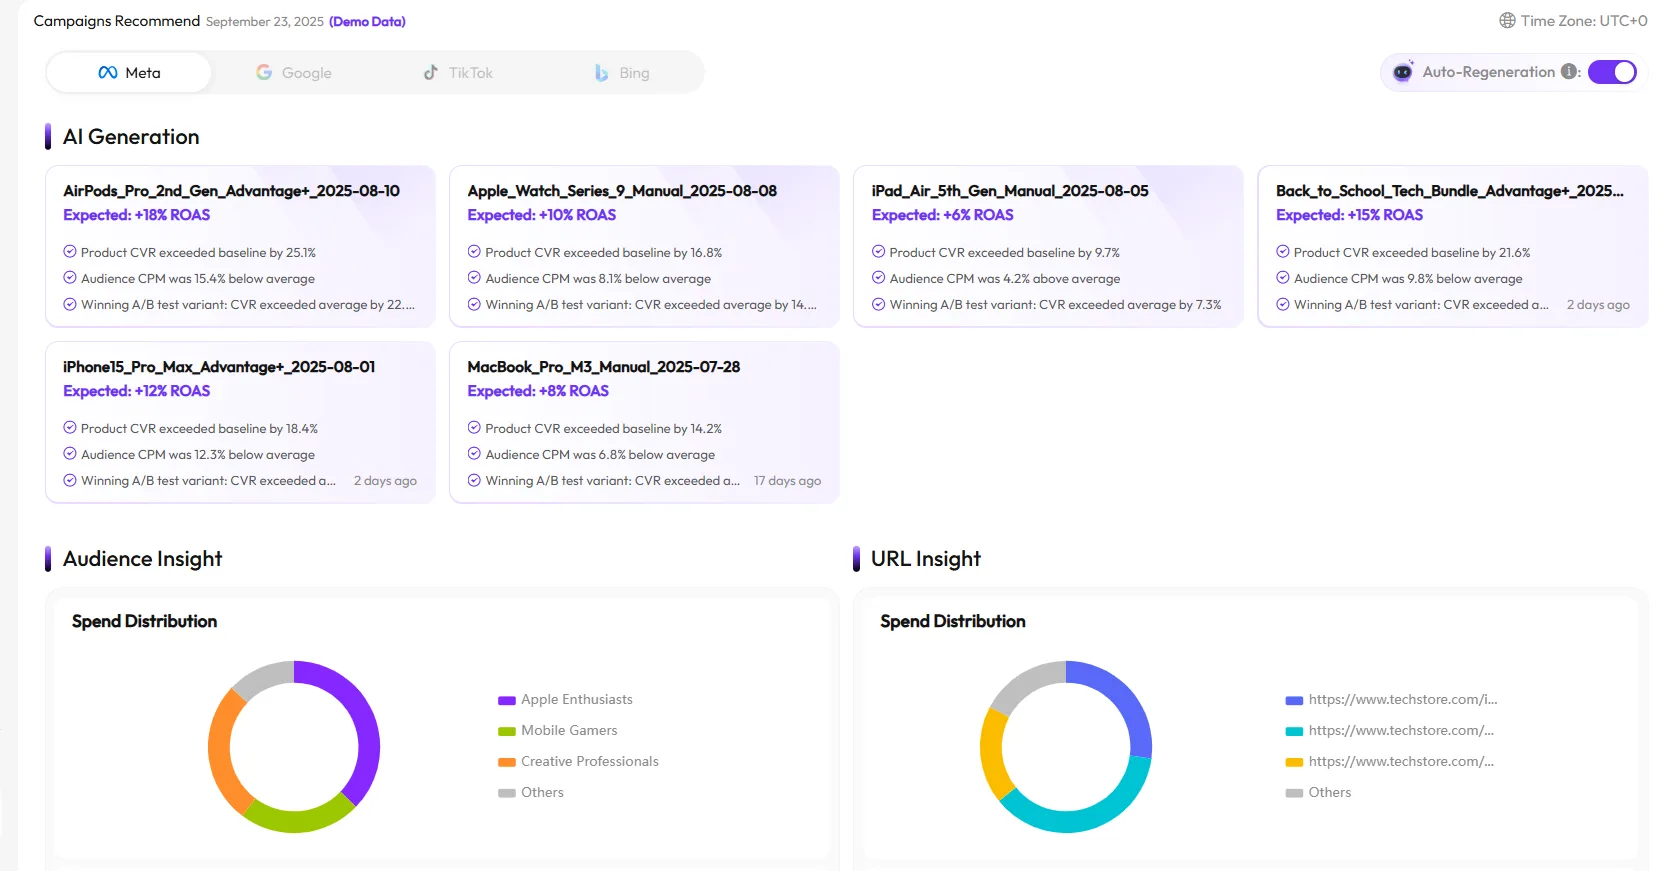Click the robot icon beside Auto-Regeneration
This screenshot has width=1662, height=871.
1403,72
